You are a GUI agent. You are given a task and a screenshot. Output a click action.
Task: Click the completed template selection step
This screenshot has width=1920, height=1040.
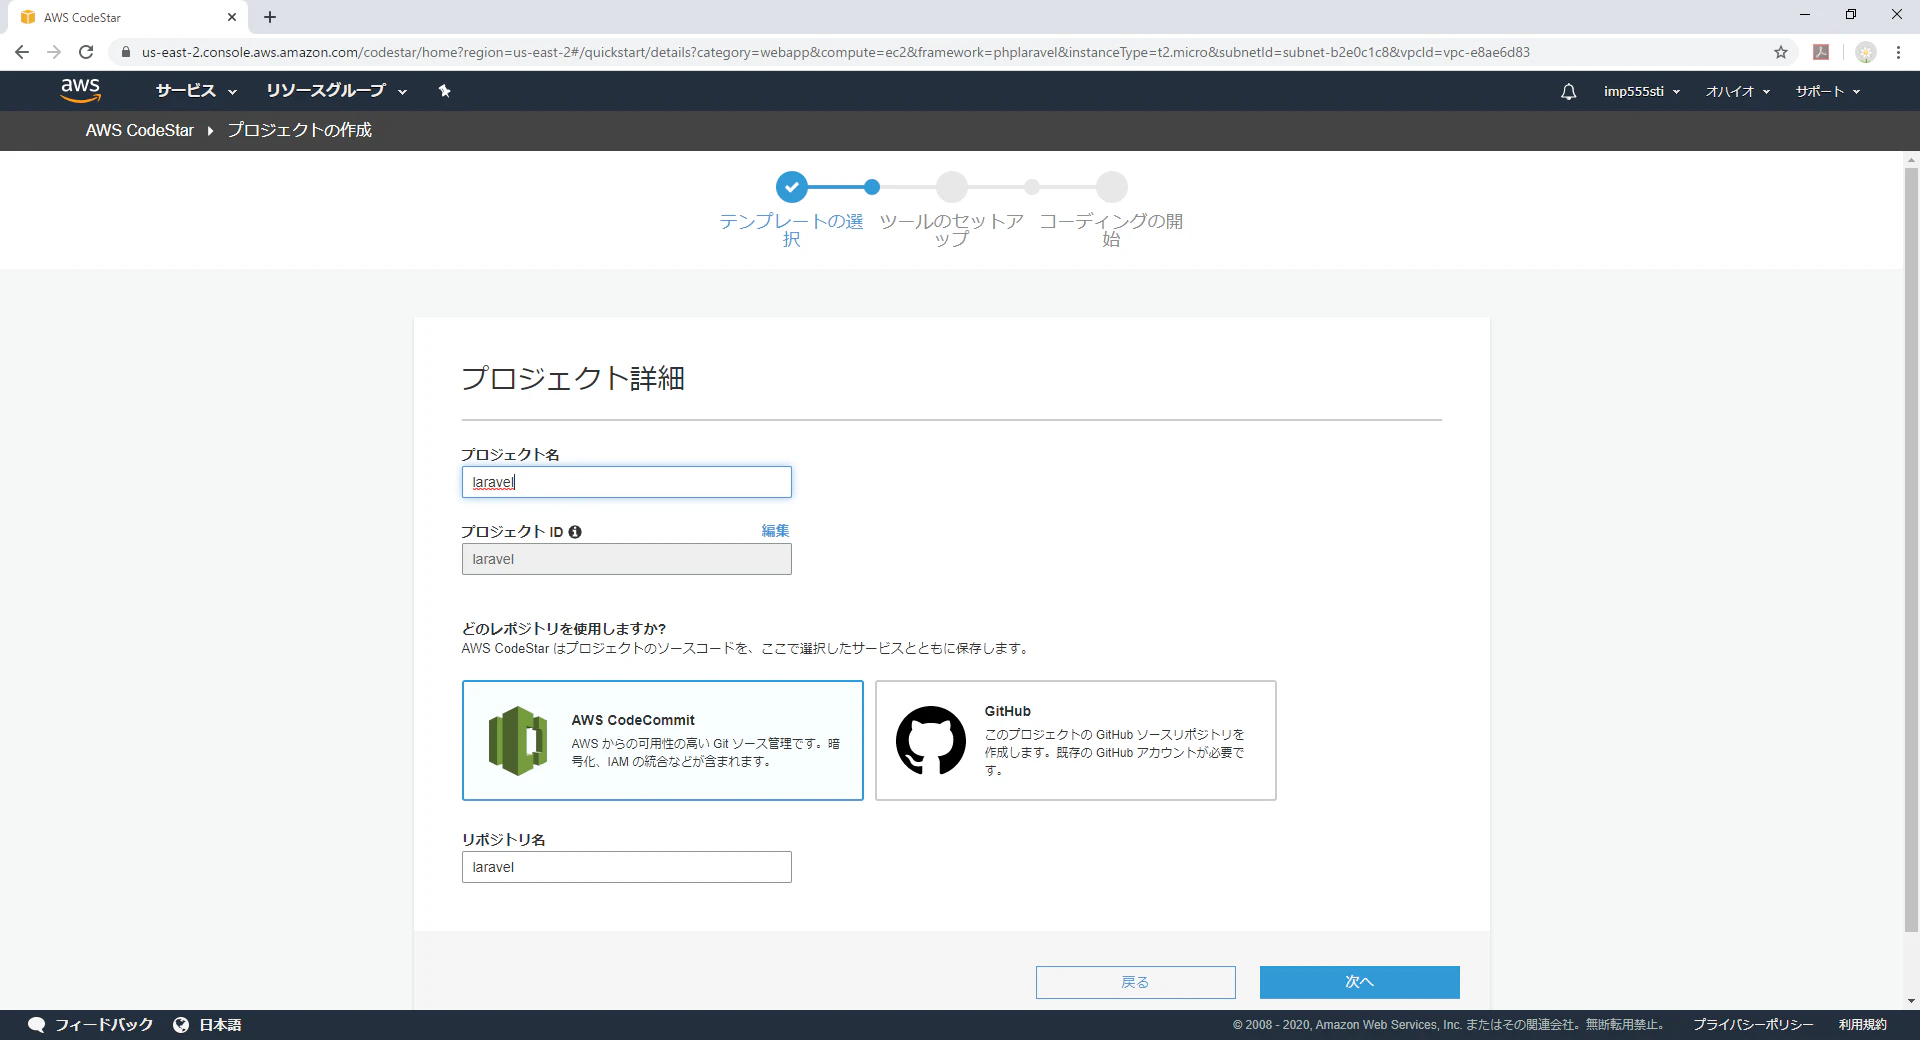click(792, 187)
